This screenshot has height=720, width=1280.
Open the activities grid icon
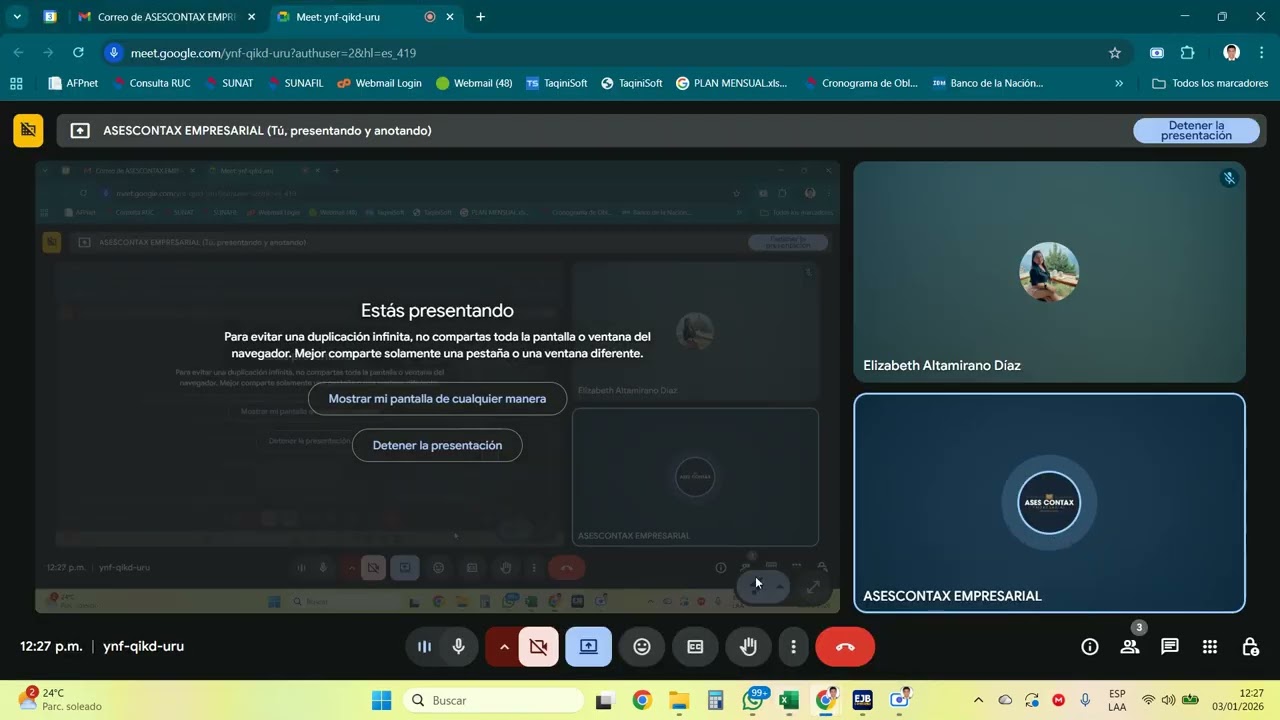(1210, 647)
